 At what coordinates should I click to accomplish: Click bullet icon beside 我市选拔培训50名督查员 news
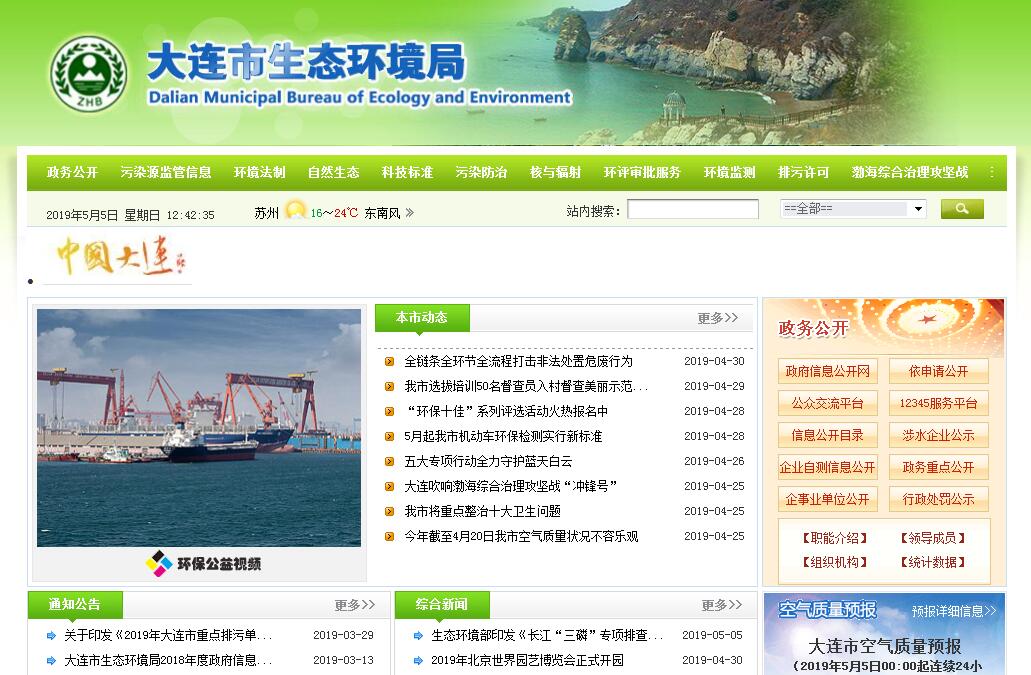[389, 386]
